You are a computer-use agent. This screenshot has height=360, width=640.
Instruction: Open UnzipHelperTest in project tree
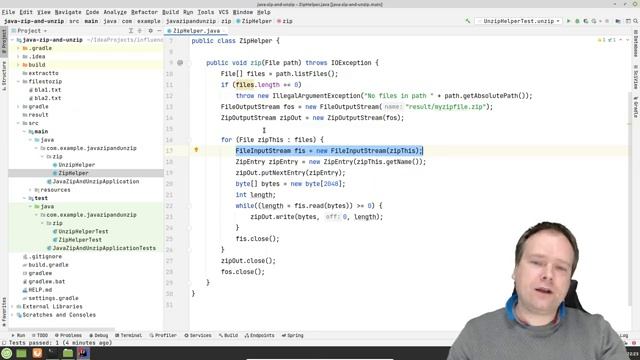80,231
